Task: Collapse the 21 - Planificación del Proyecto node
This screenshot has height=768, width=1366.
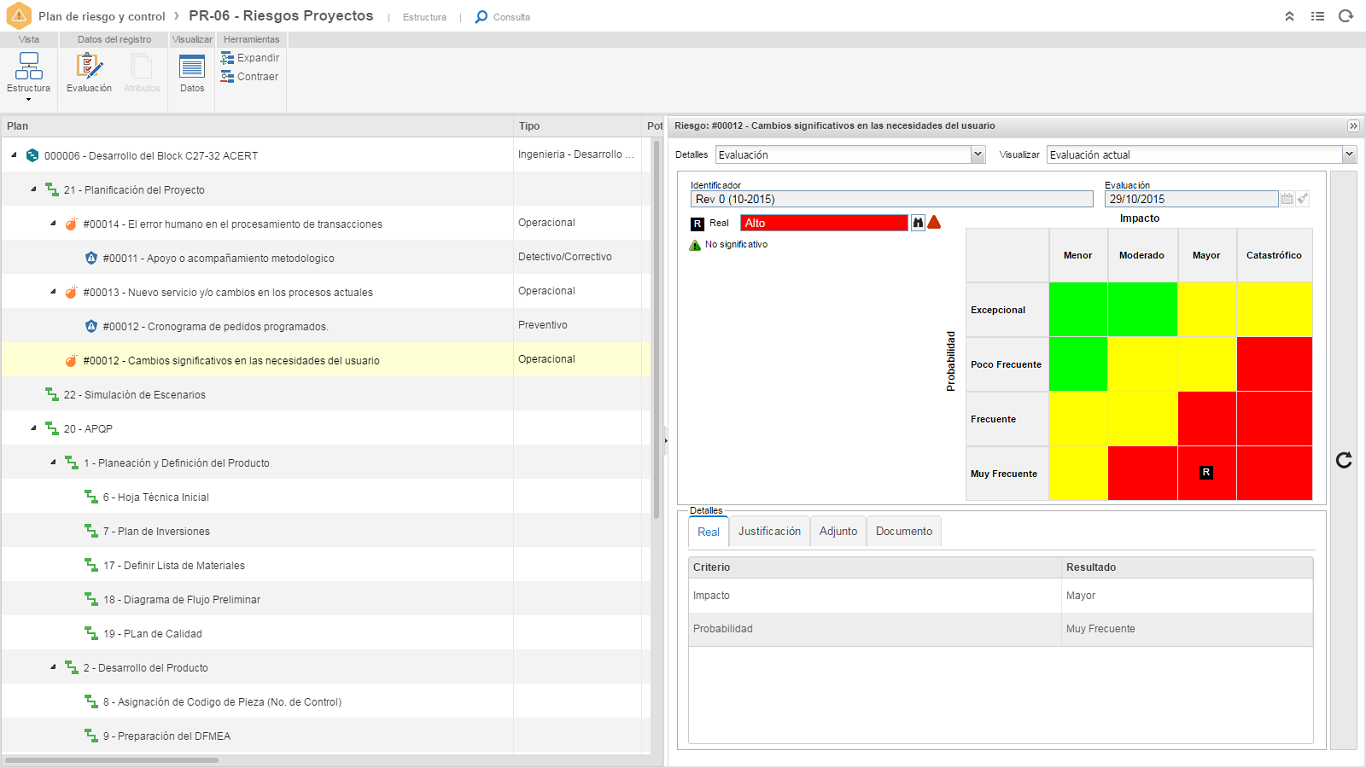Action: pyautogui.click(x=34, y=190)
